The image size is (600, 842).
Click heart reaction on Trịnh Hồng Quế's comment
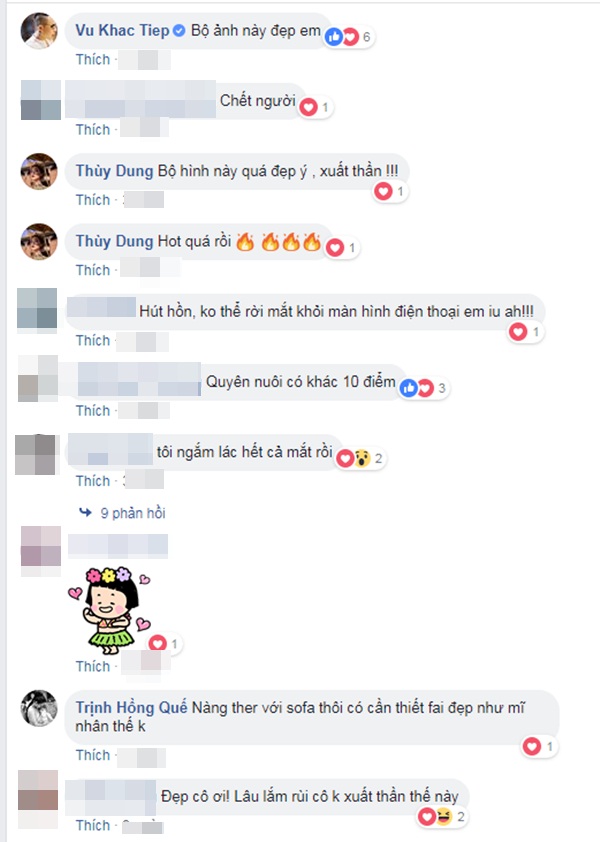tap(540, 746)
